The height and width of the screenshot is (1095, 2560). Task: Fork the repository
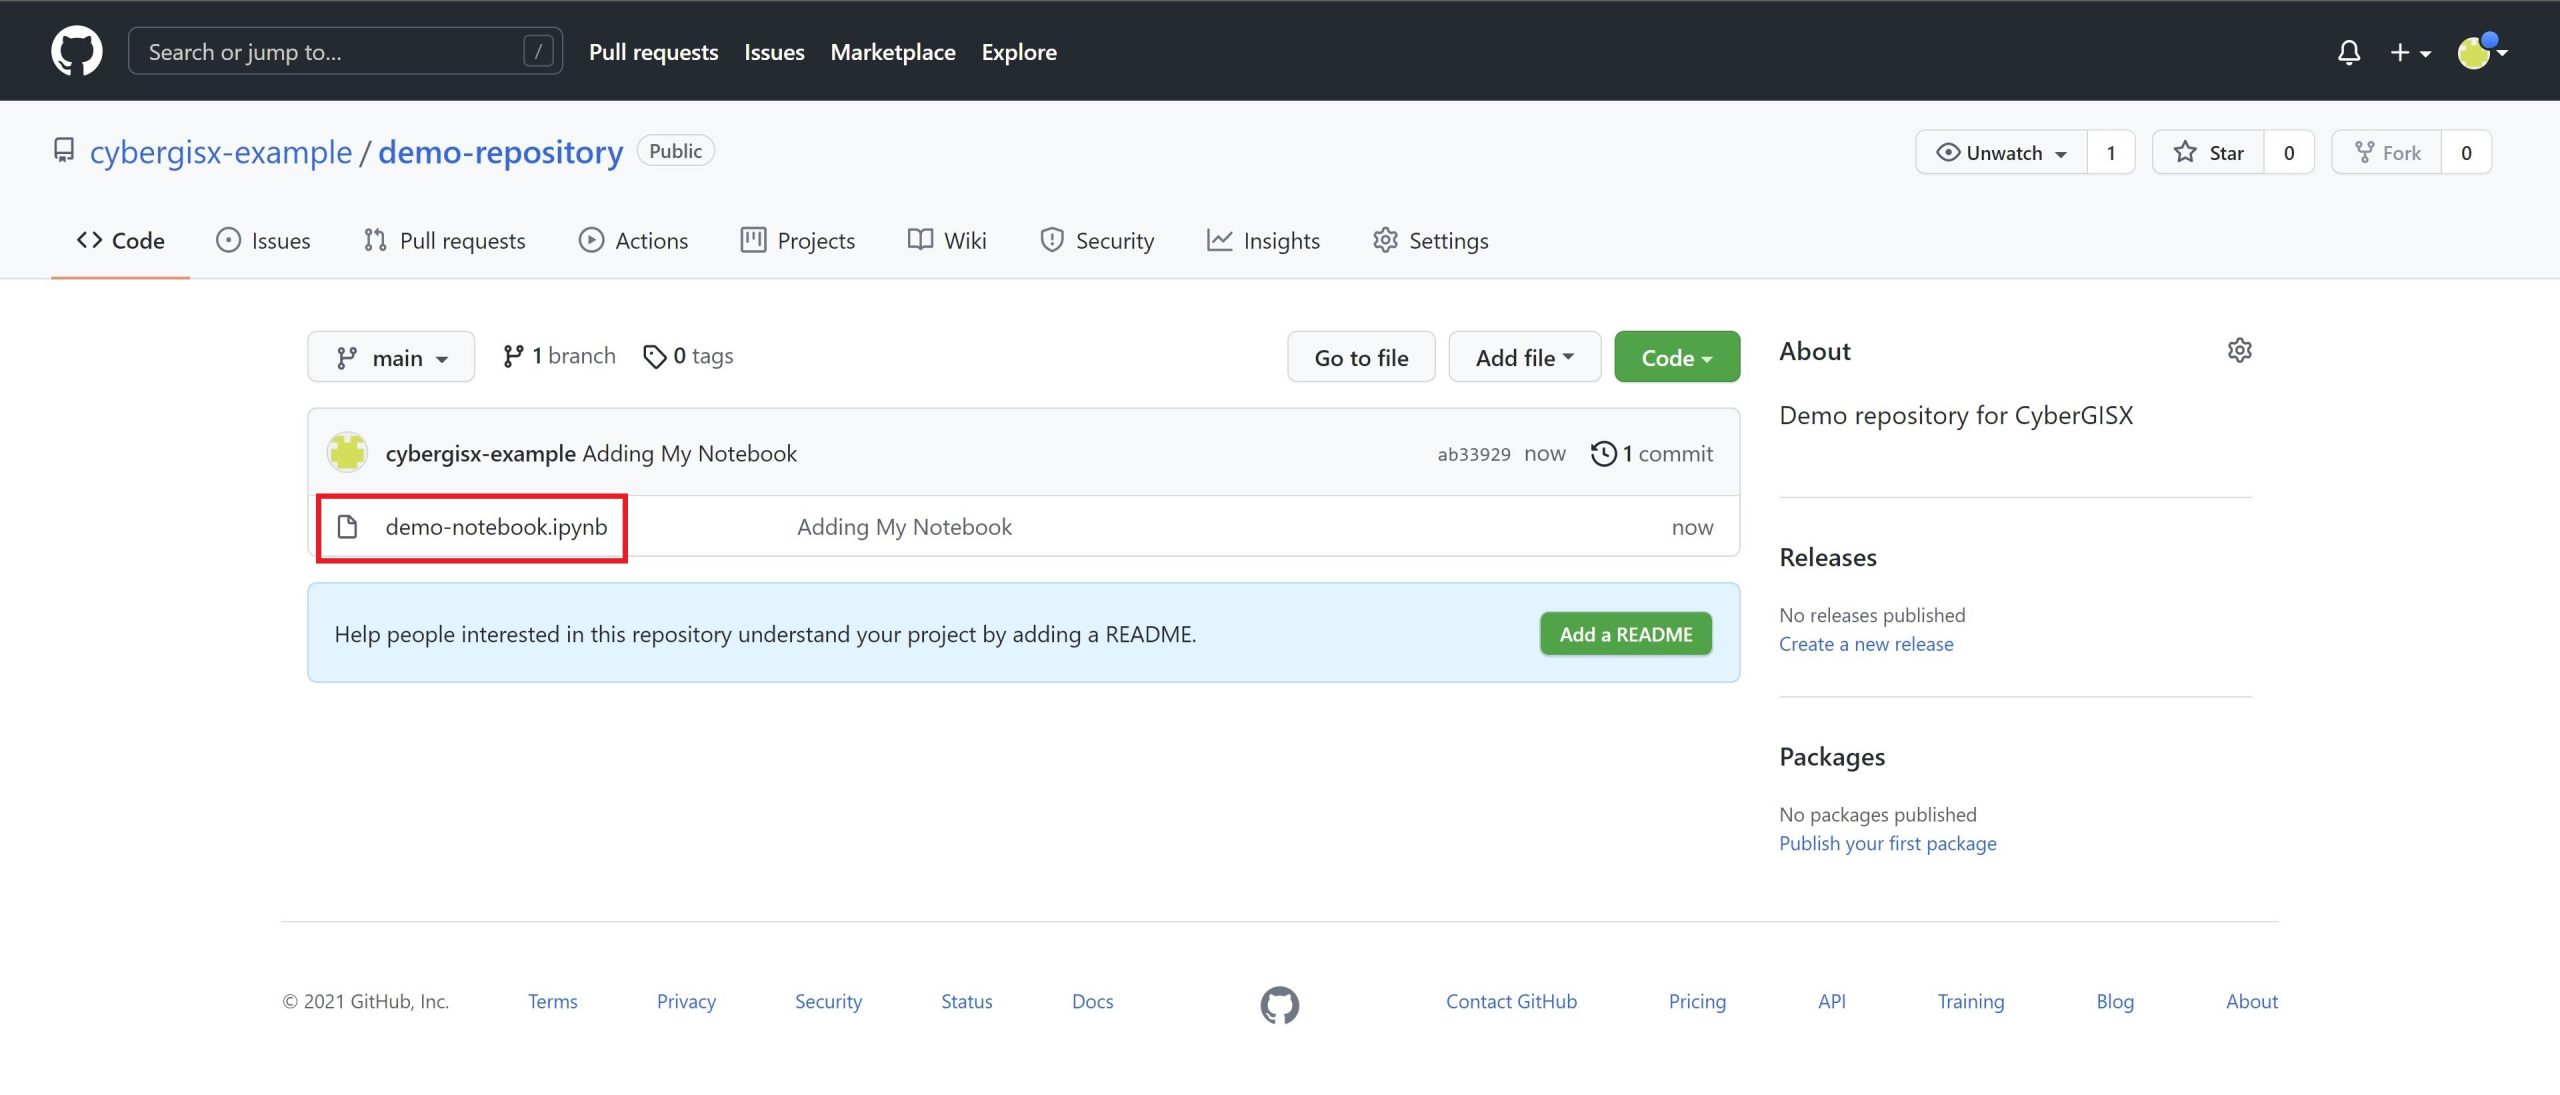tap(2387, 153)
